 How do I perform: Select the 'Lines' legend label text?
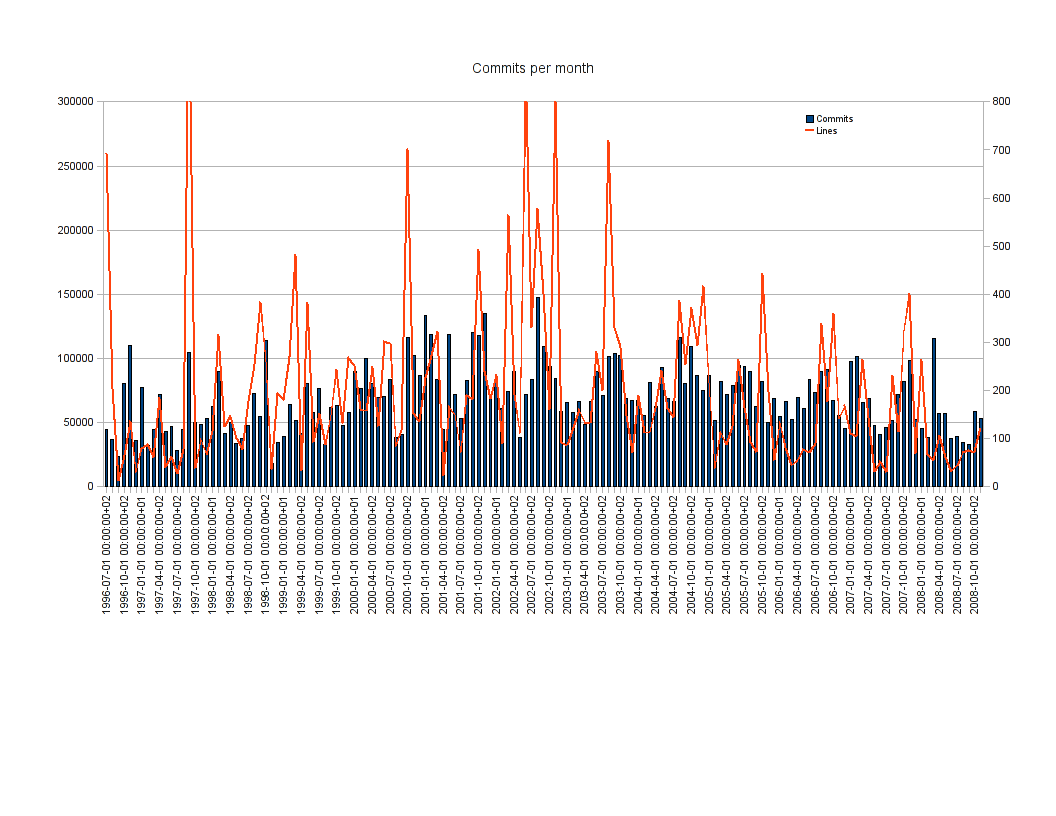coord(827,131)
